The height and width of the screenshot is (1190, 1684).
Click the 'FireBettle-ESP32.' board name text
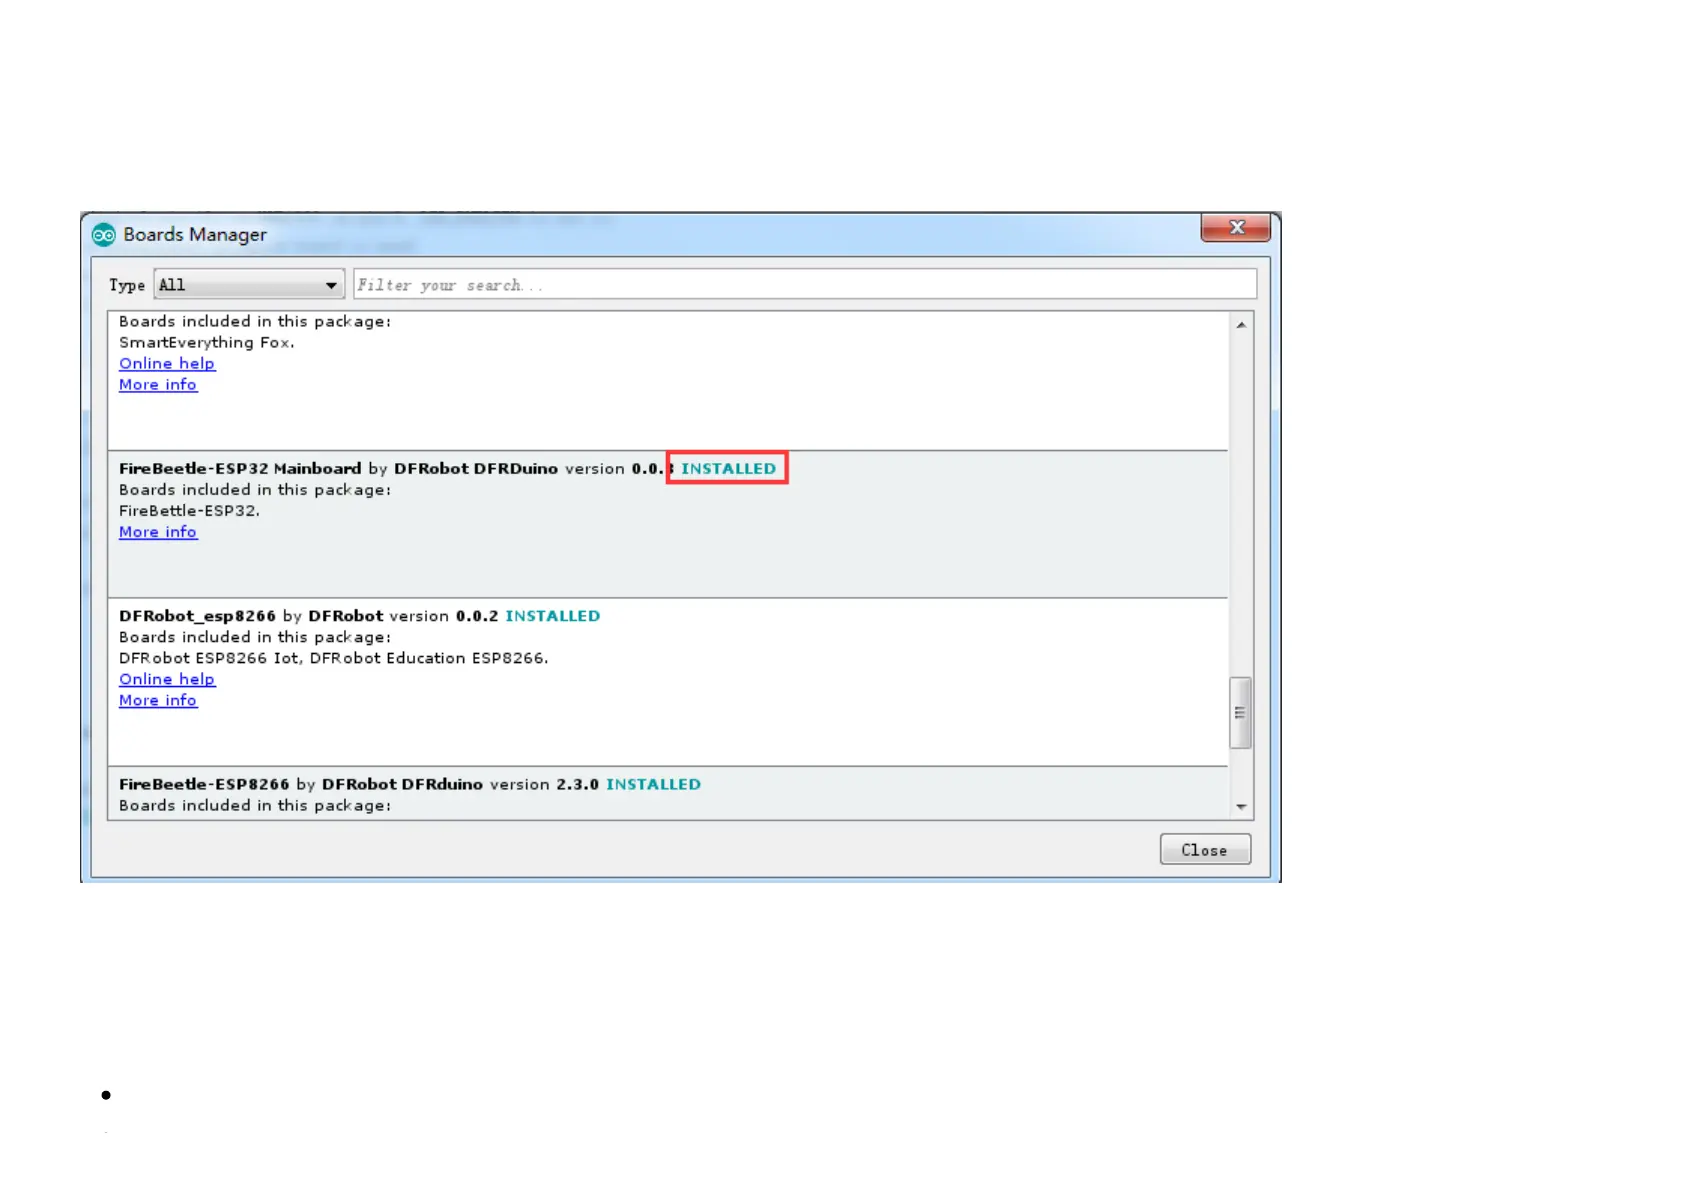pos(189,511)
